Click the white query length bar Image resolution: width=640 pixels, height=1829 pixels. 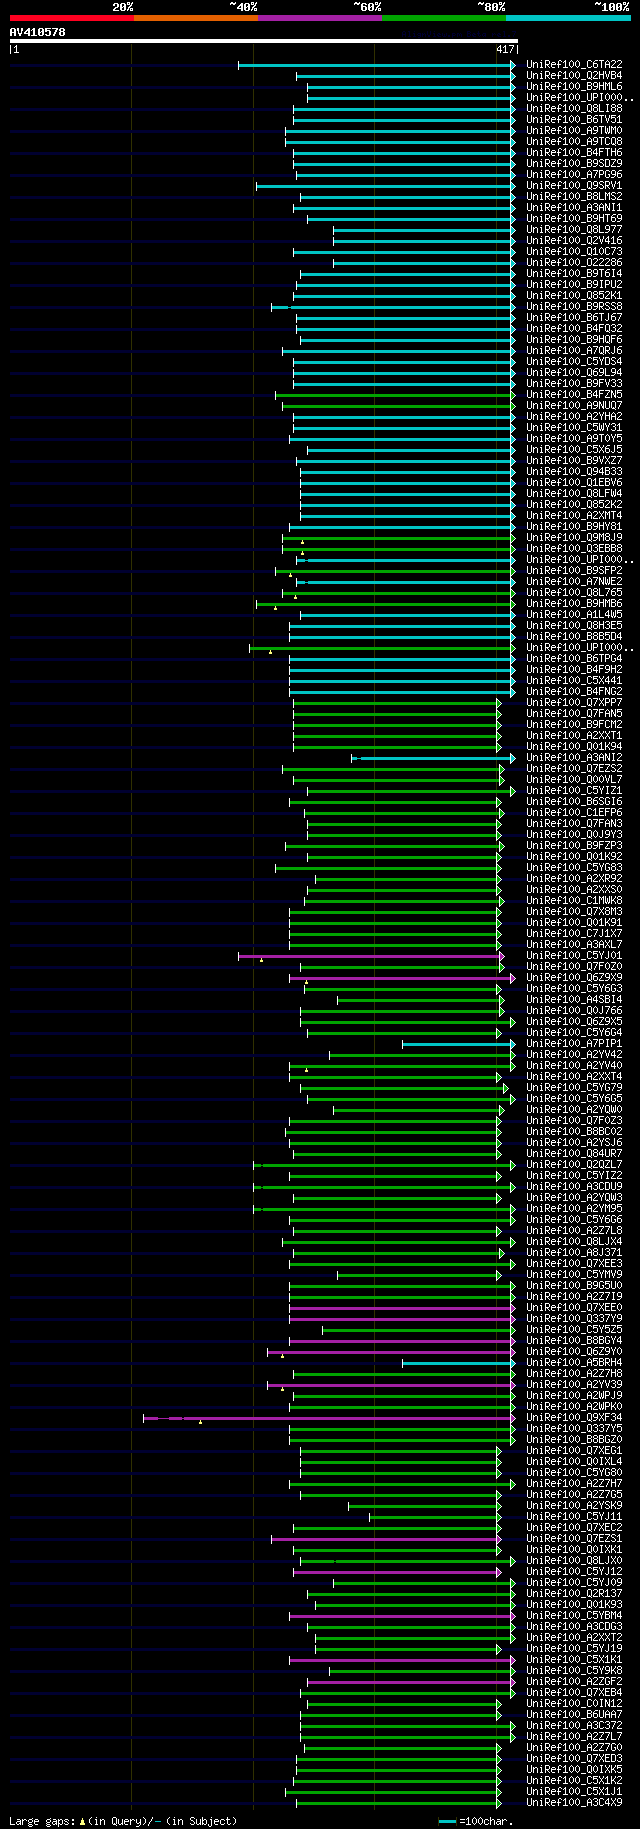click(x=263, y=42)
